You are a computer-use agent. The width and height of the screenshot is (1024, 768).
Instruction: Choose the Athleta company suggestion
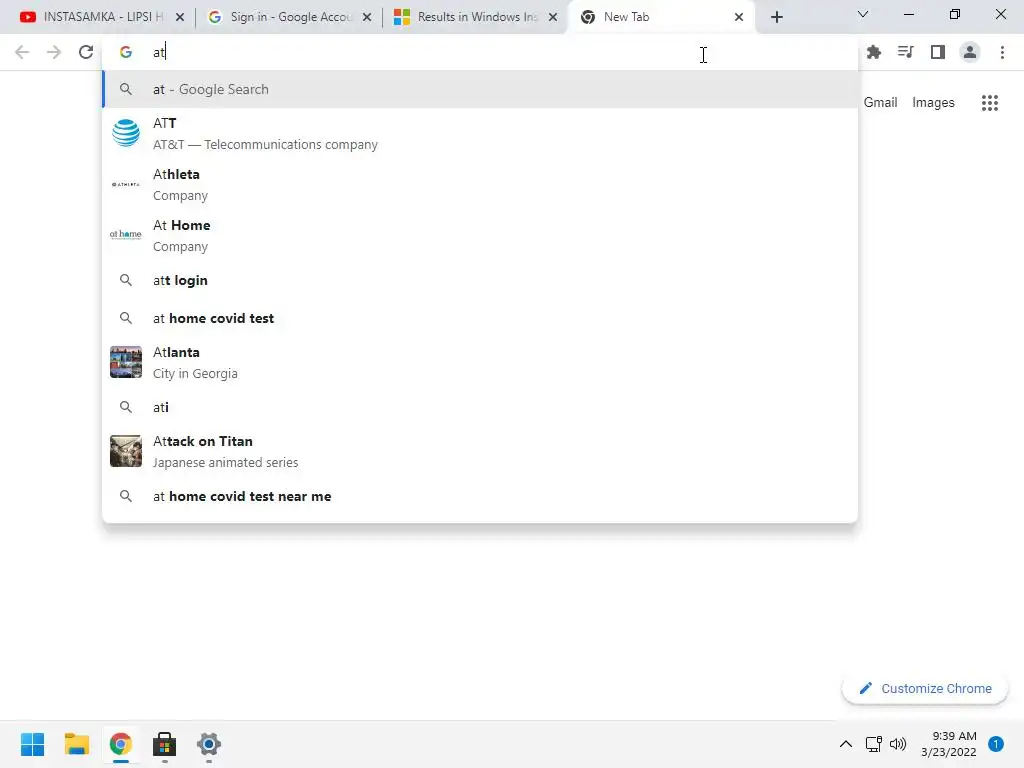[x=480, y=184]
